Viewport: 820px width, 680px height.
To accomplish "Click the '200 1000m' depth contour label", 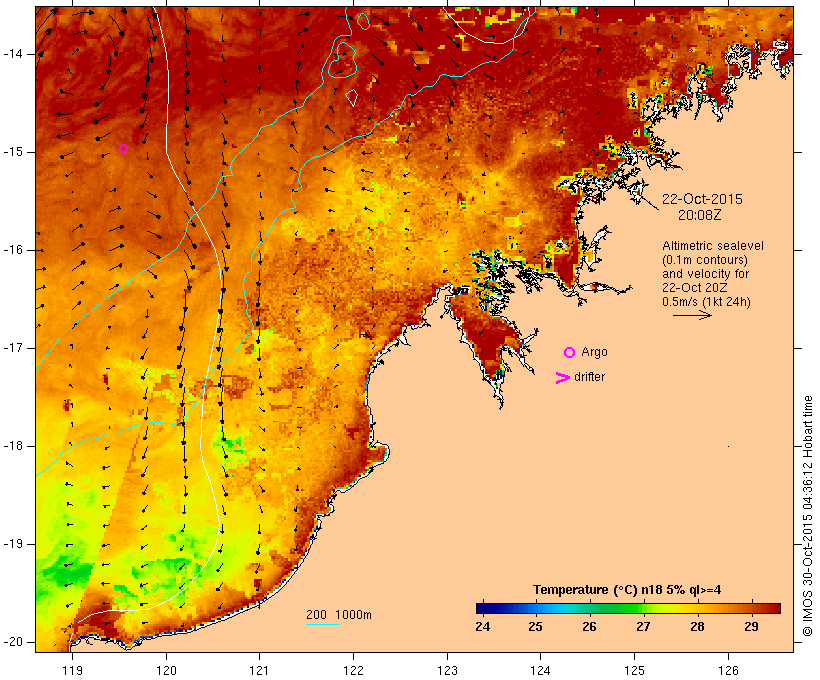I will coord(339,615).
